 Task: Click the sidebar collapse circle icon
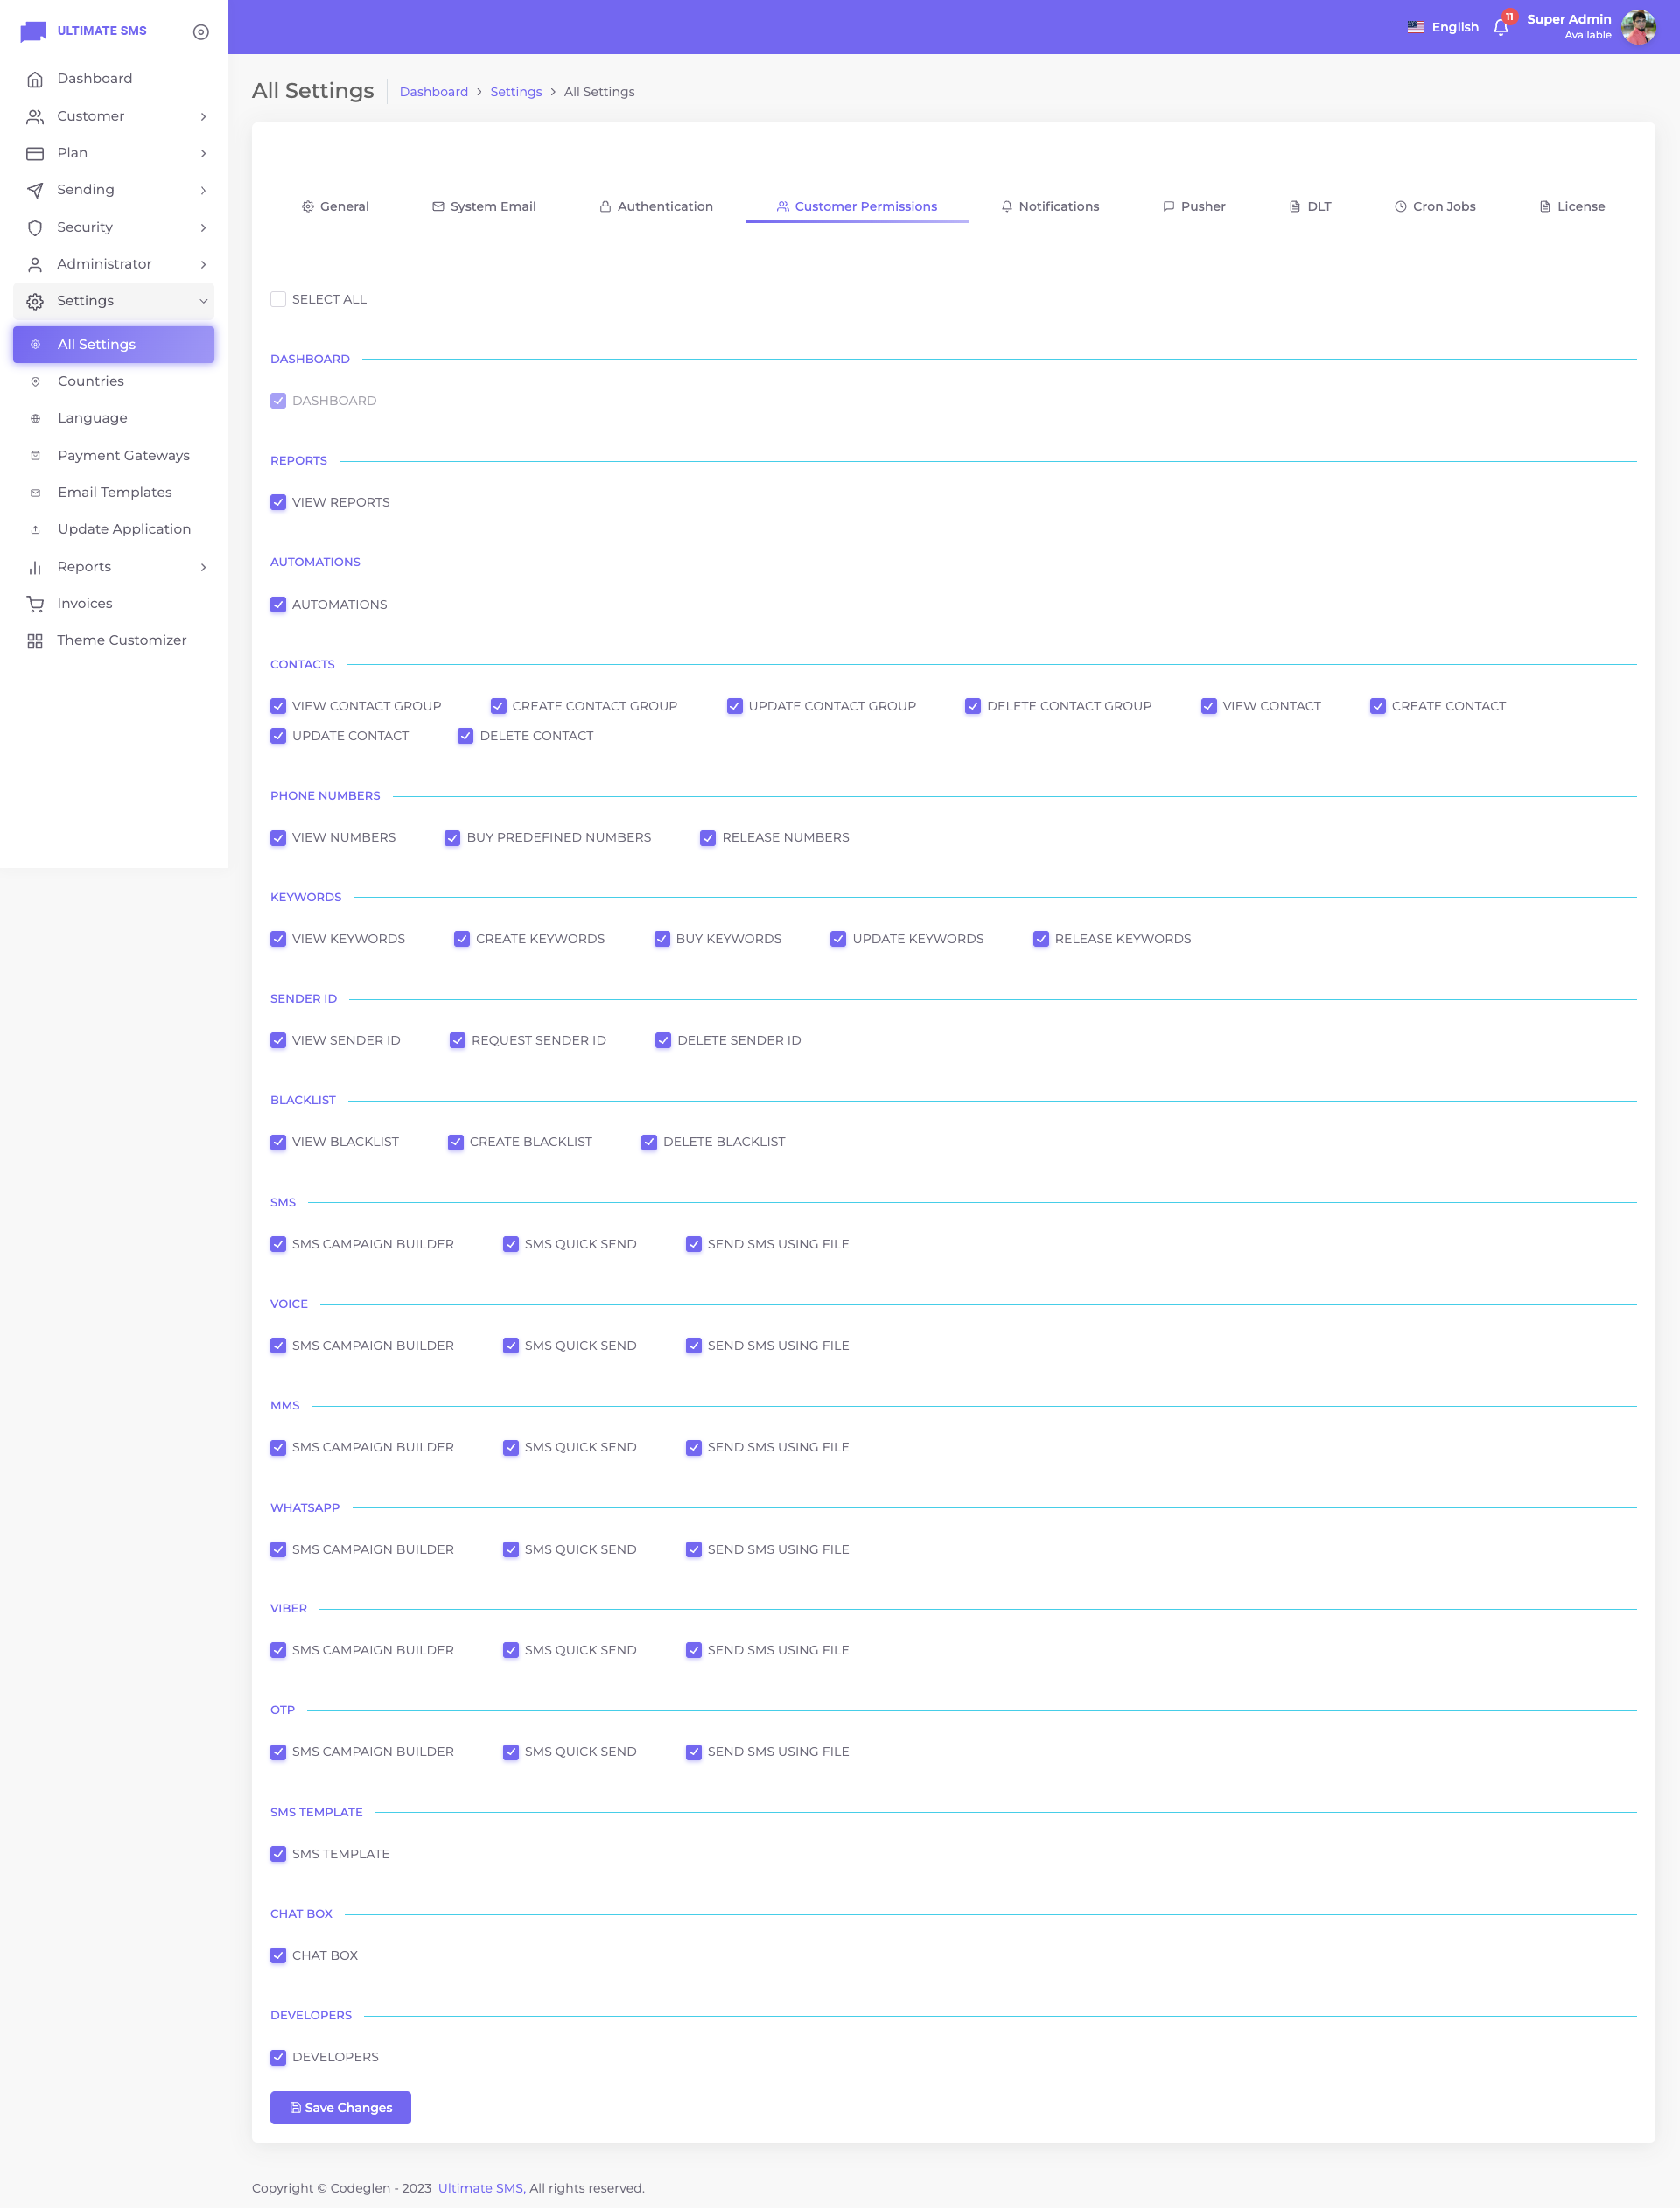pos(201,32)
